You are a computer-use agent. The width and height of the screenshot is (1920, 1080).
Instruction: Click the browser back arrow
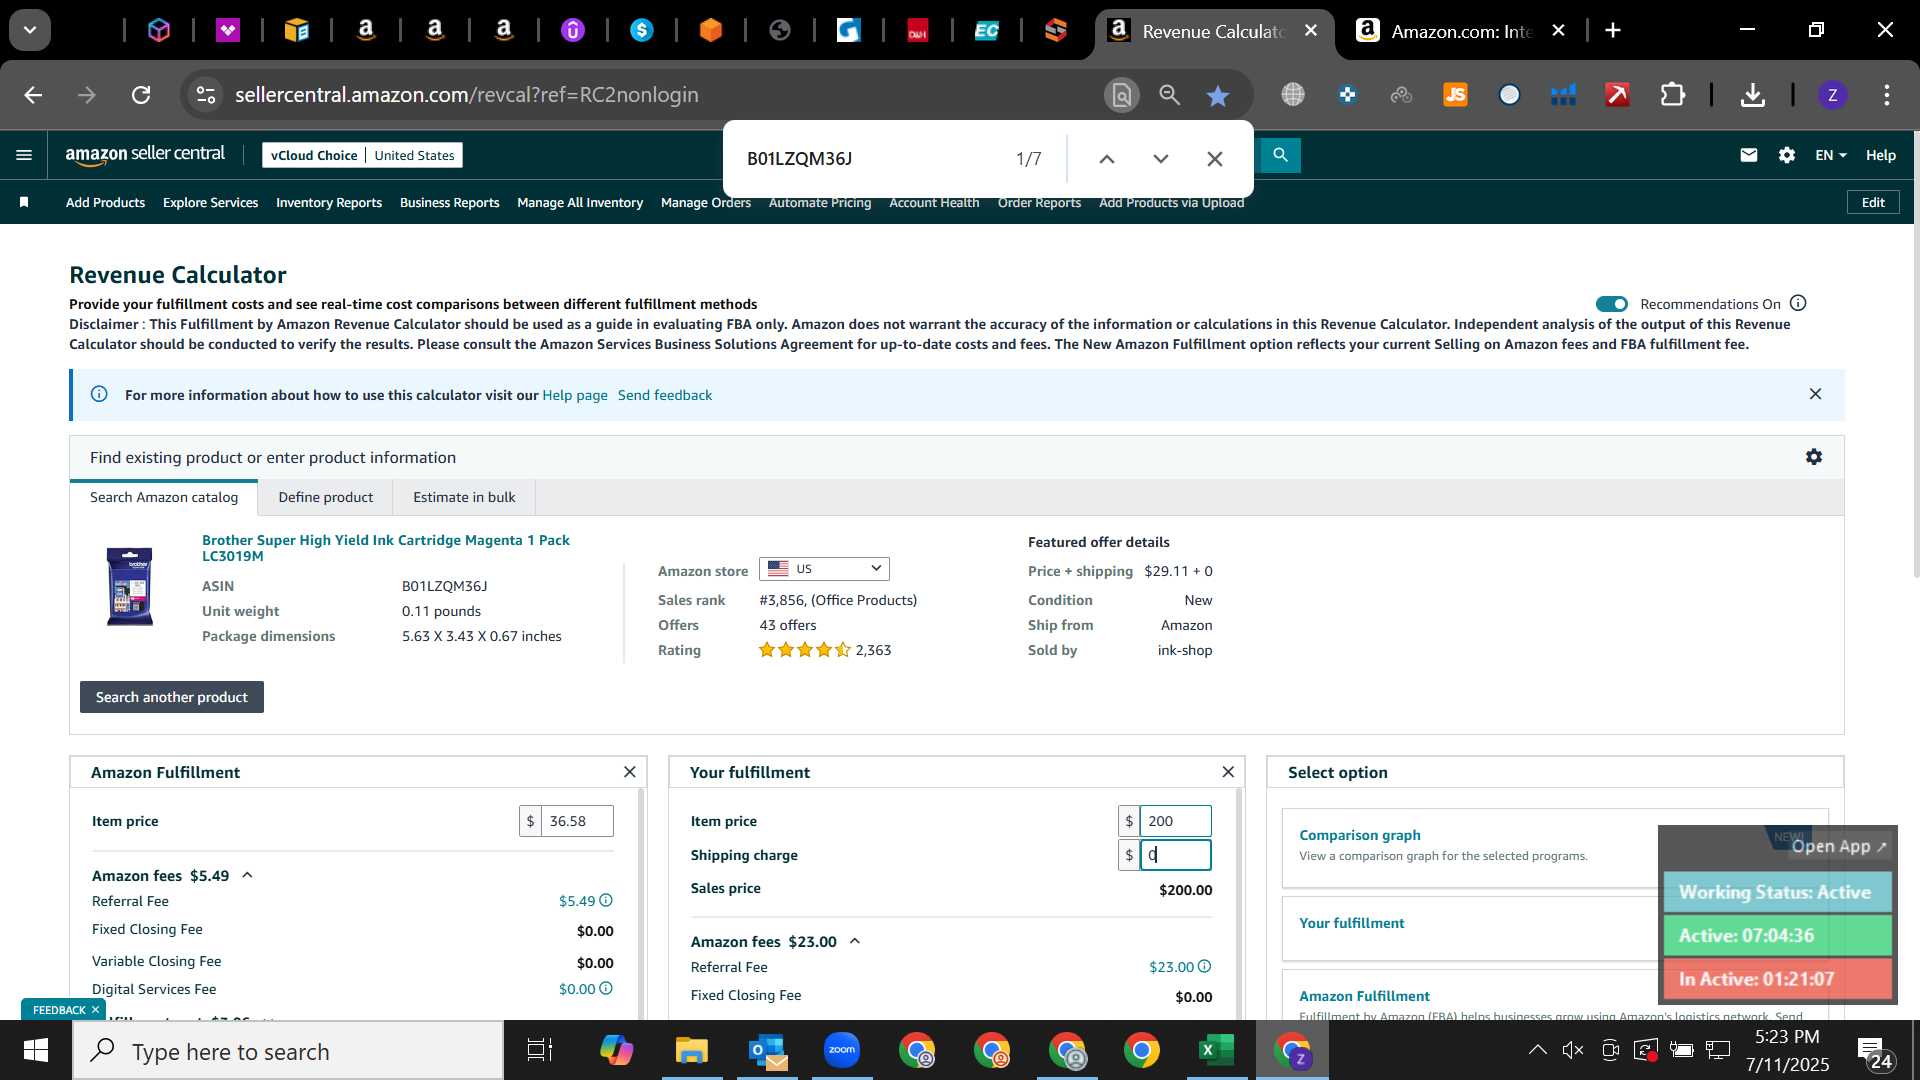pos(33,95)
